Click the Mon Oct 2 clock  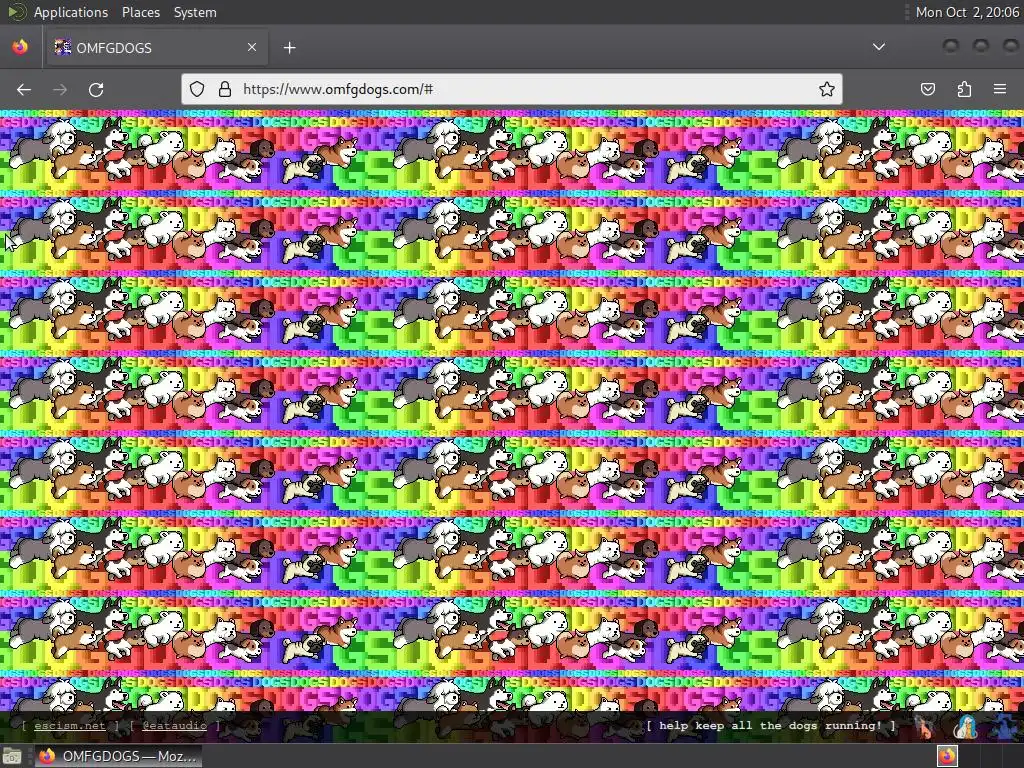(967, 12)
